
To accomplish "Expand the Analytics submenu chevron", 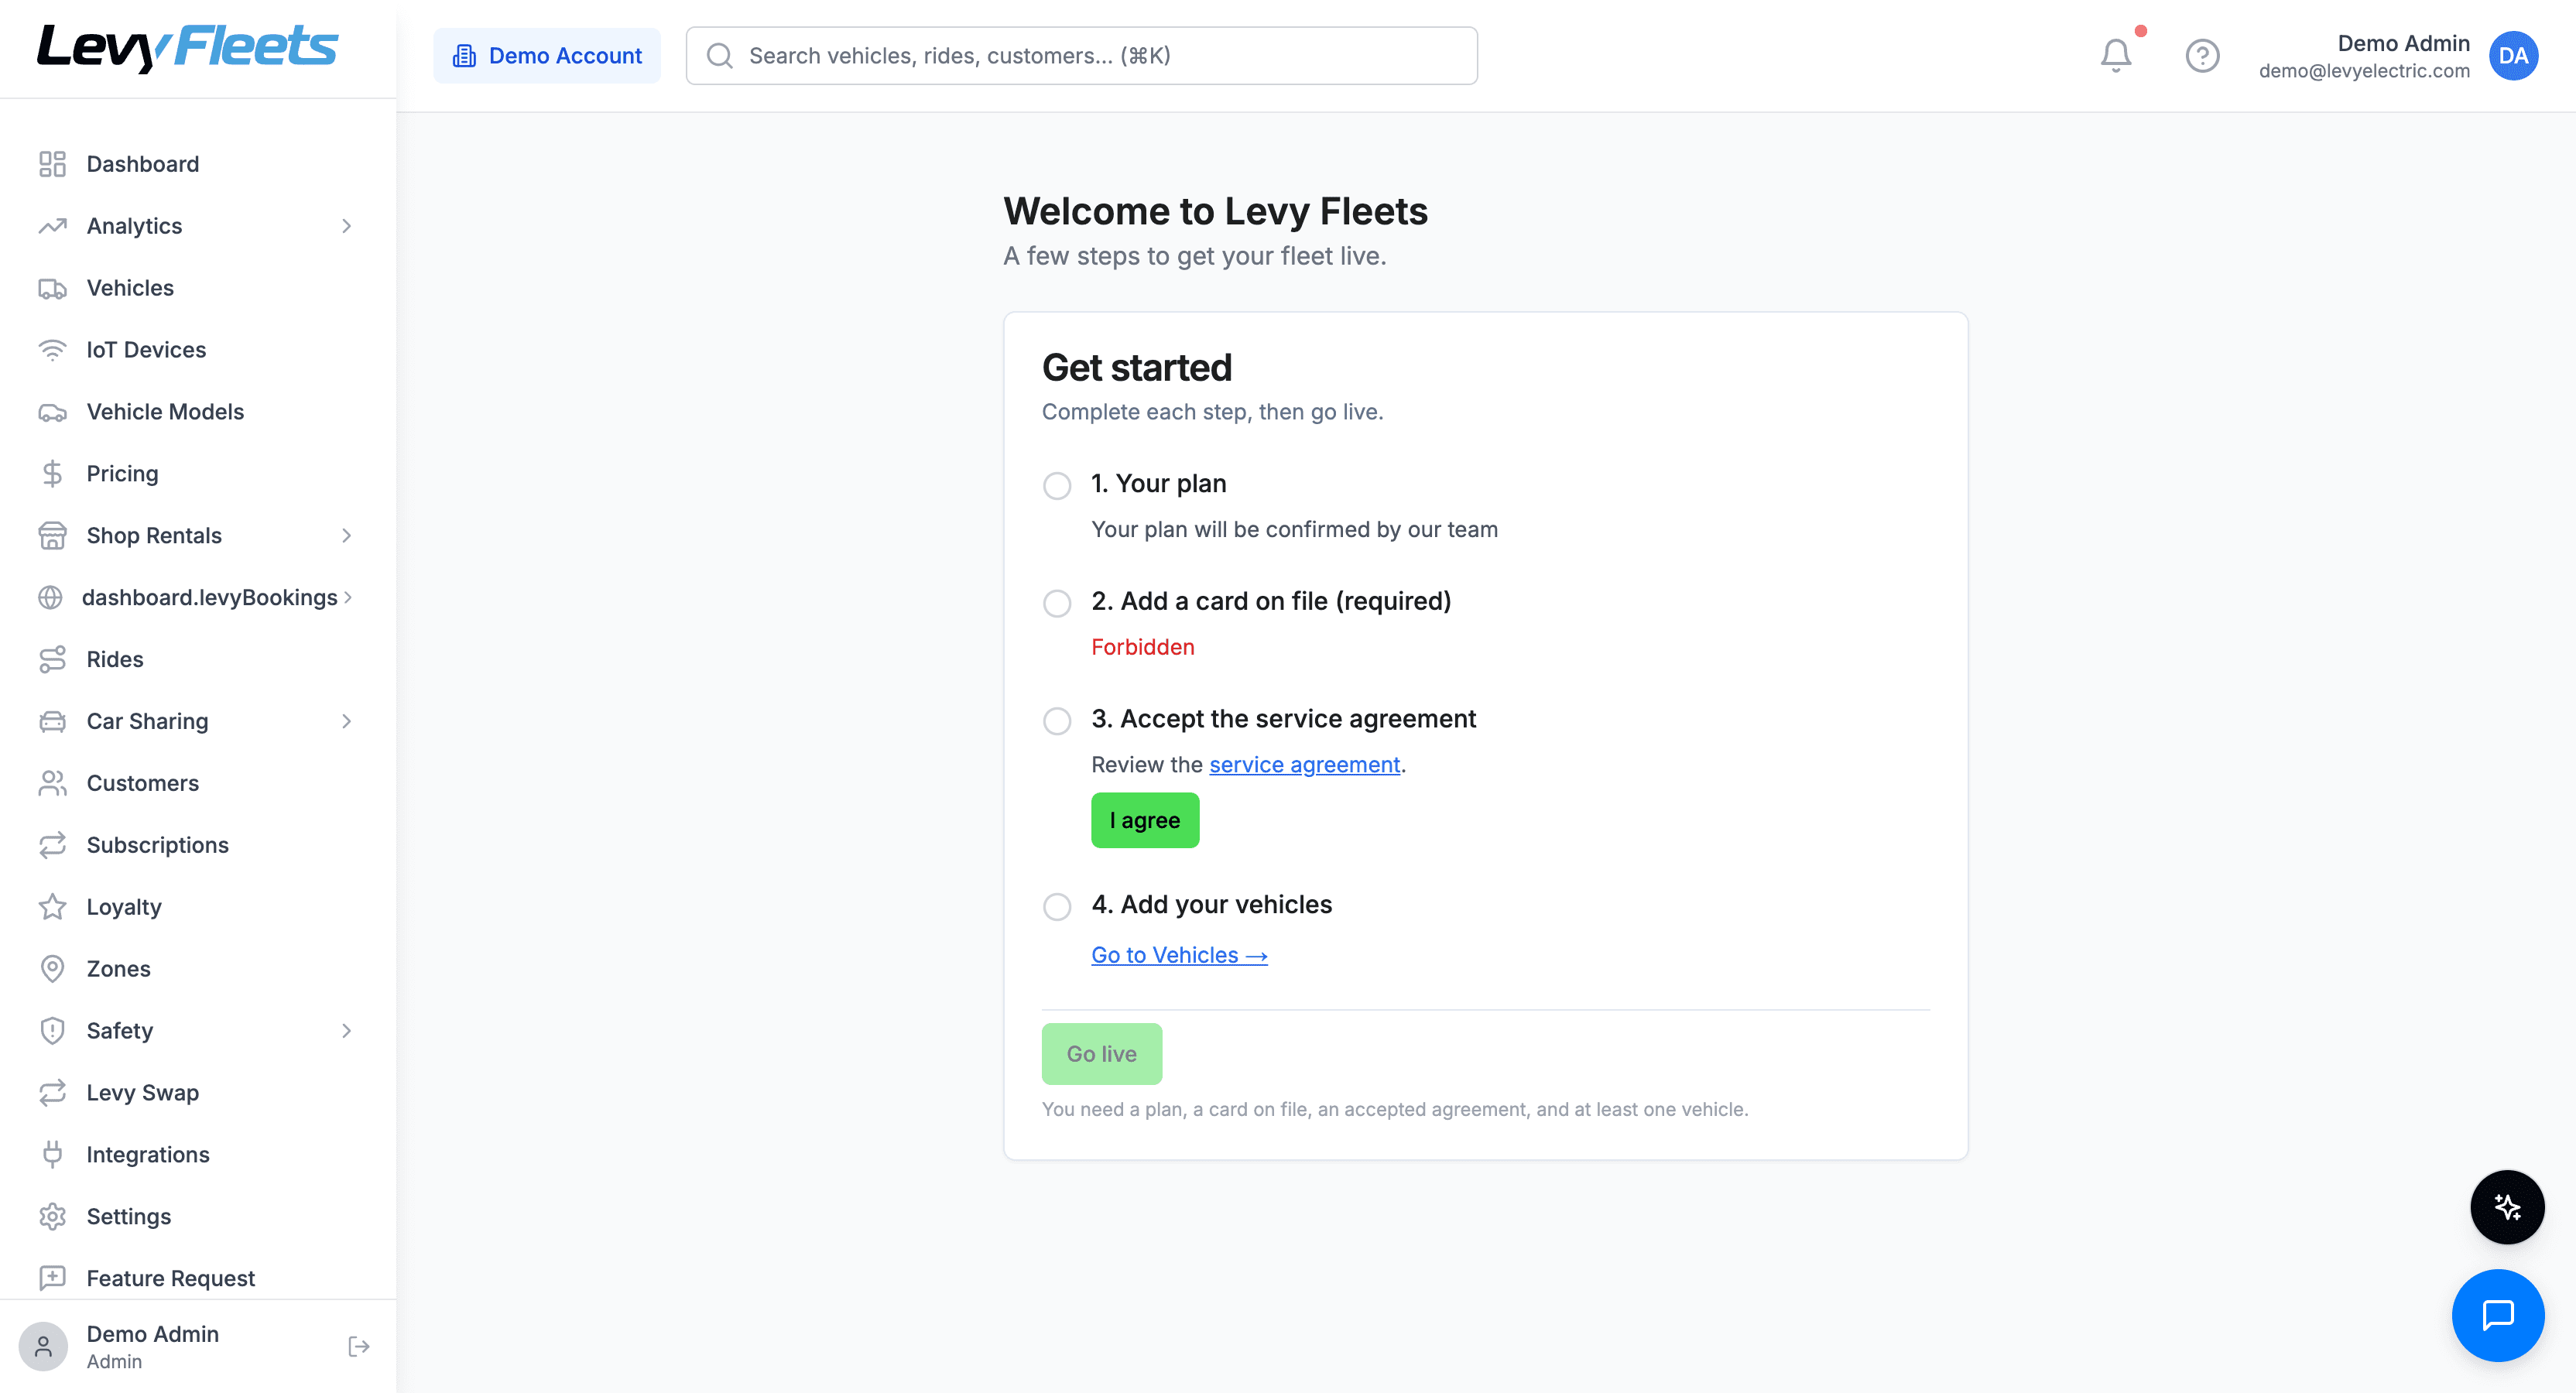I will pos(347,226).
